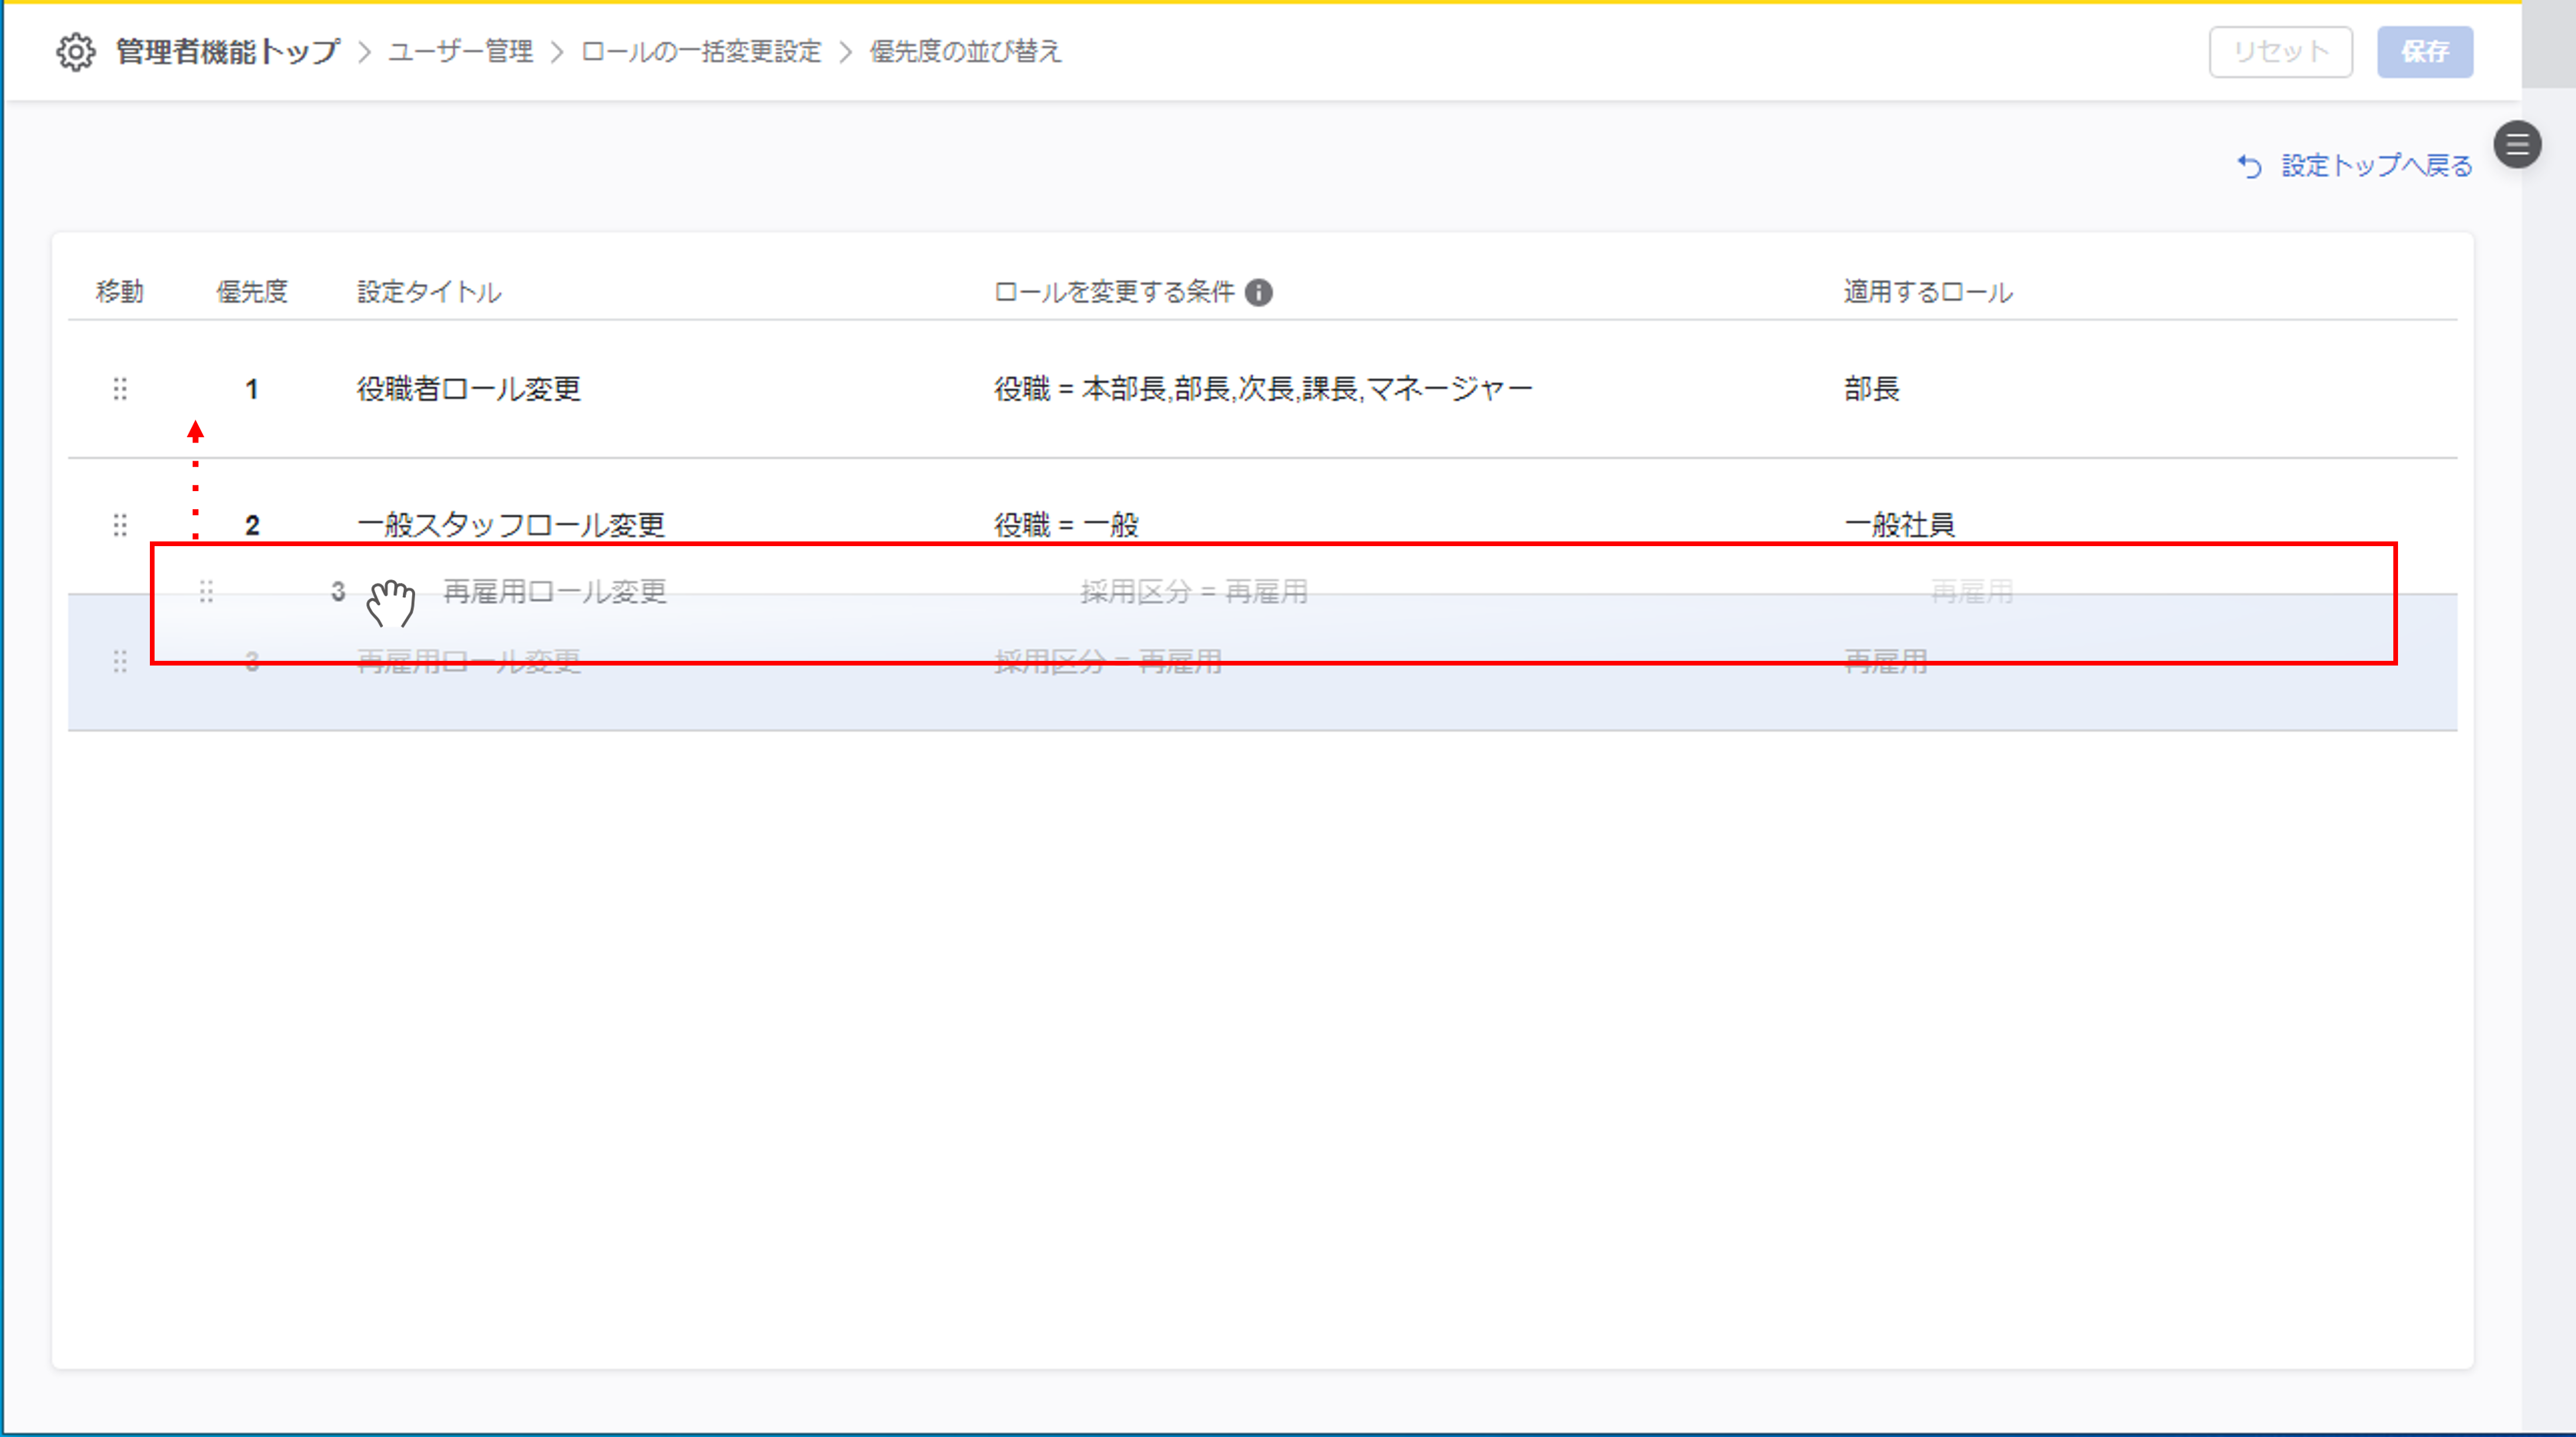The image size is (2576, 1437).
Task: Click the gear icon beside 管理者機能トップ
Action: [x=75, y=52]
